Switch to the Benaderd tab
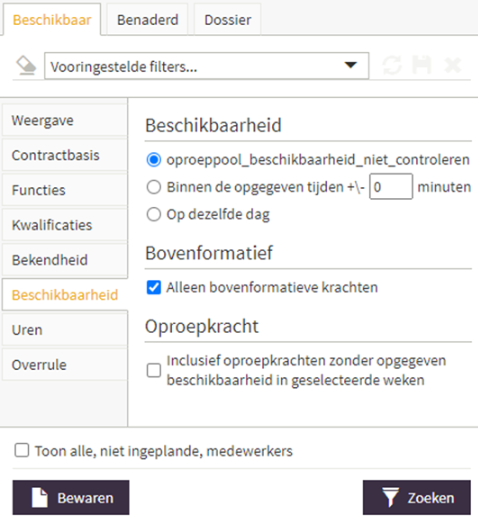This screenshot has width=478, height=523. click(147, 20)
